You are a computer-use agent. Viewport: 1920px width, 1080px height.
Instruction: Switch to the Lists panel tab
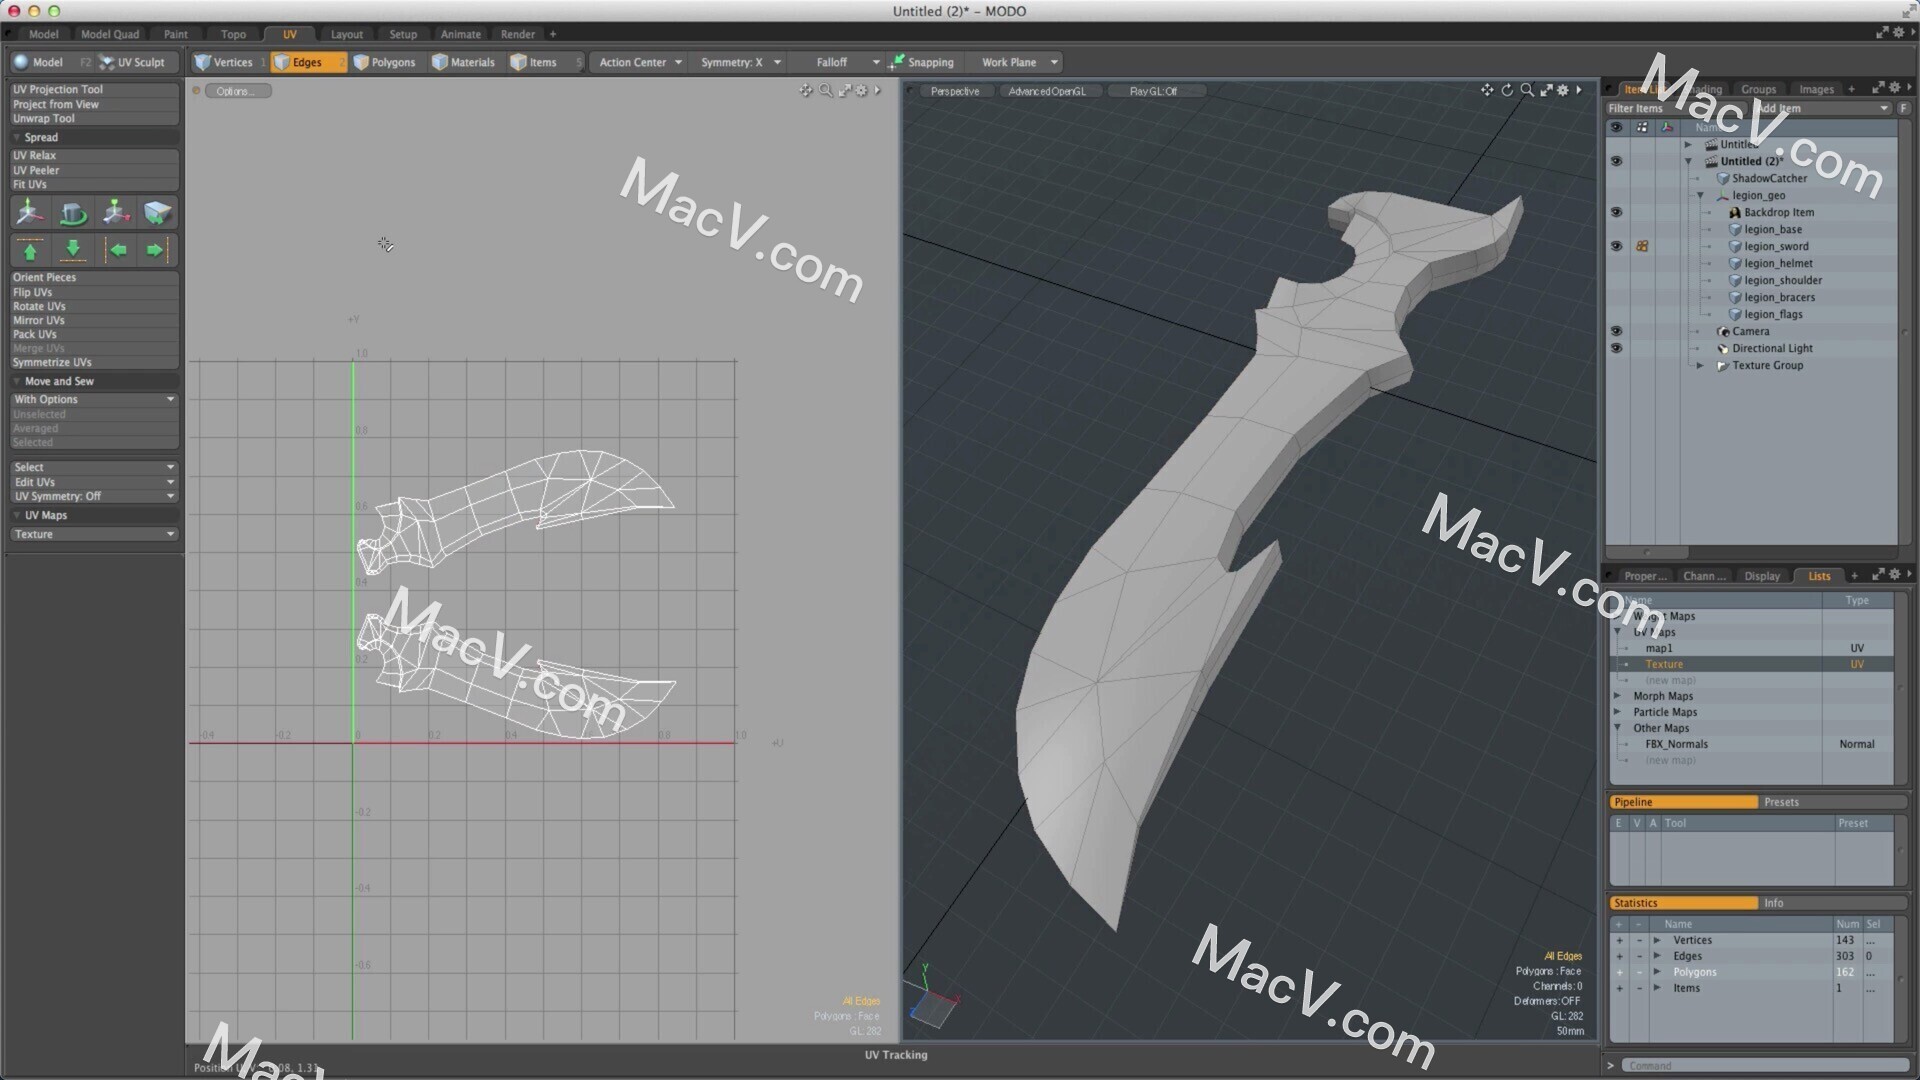point(1820,576)
